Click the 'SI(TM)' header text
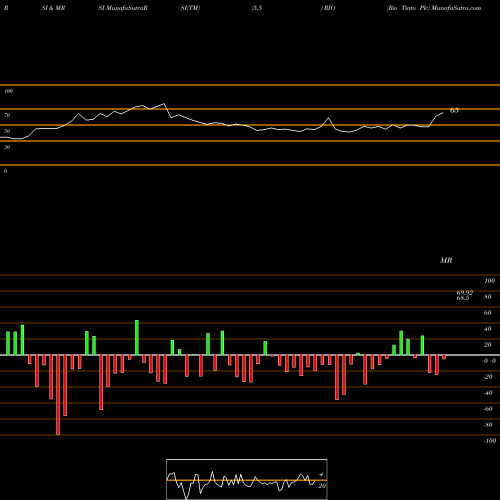500x500 pixels. click(x=190, y=8)
